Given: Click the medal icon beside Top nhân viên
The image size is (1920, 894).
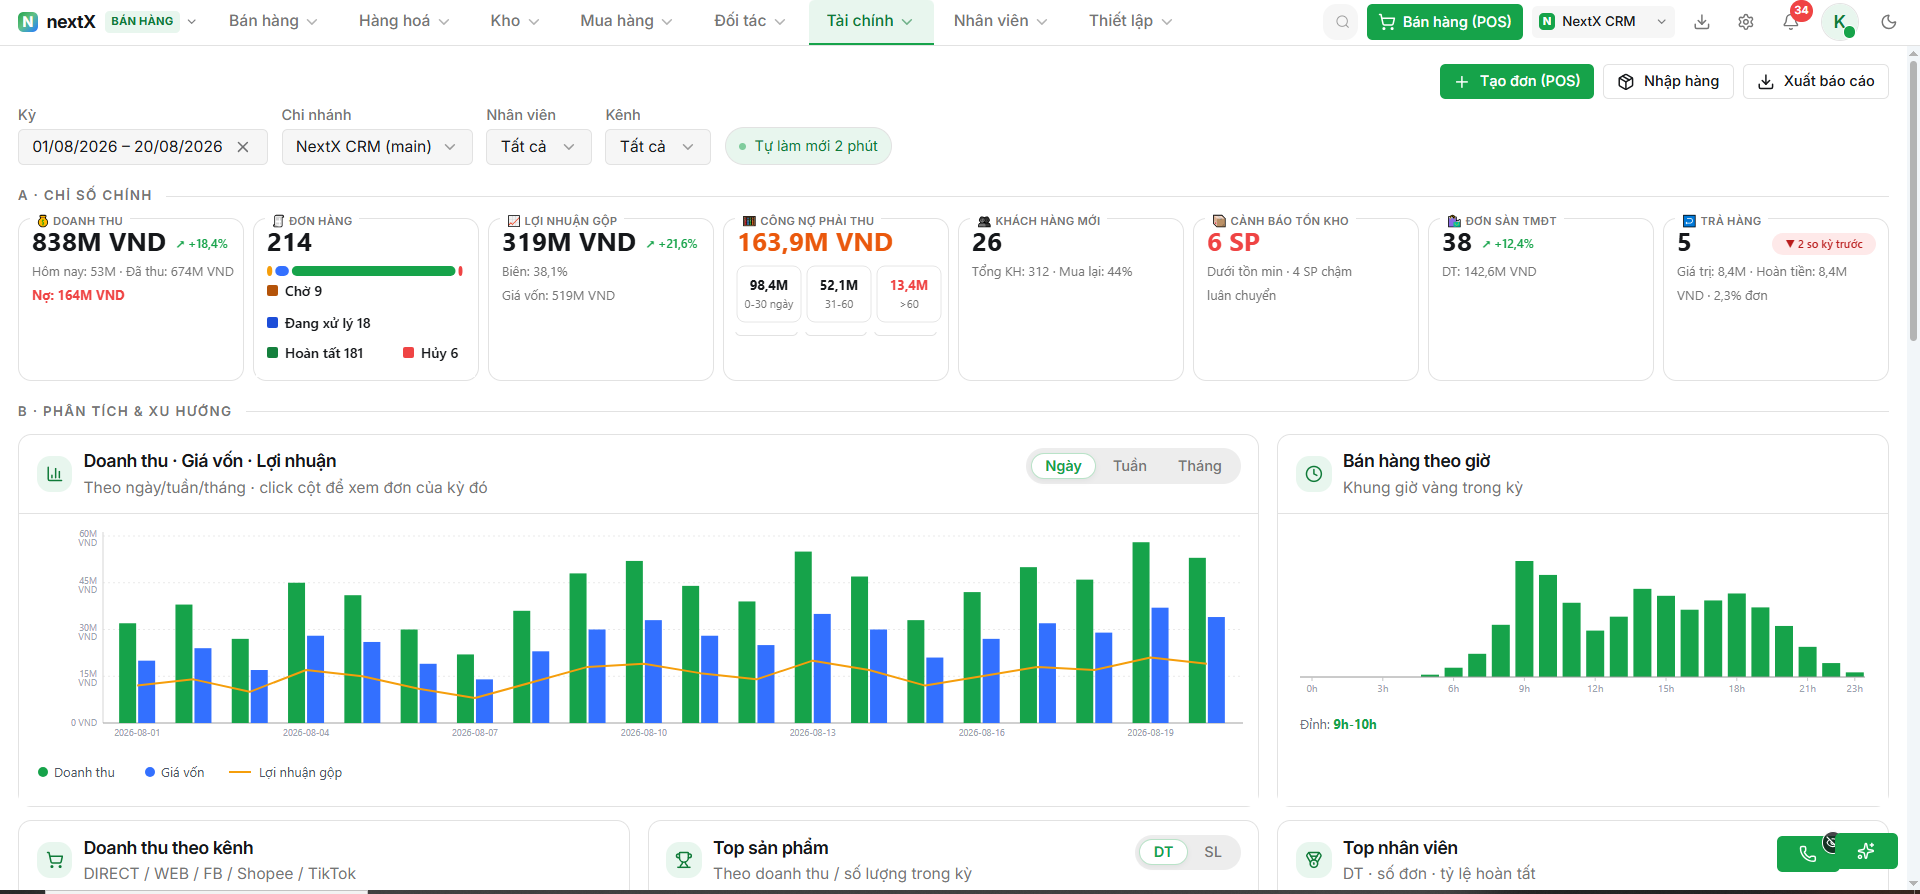Looking at the screenshot, I should pos(1314,860).
